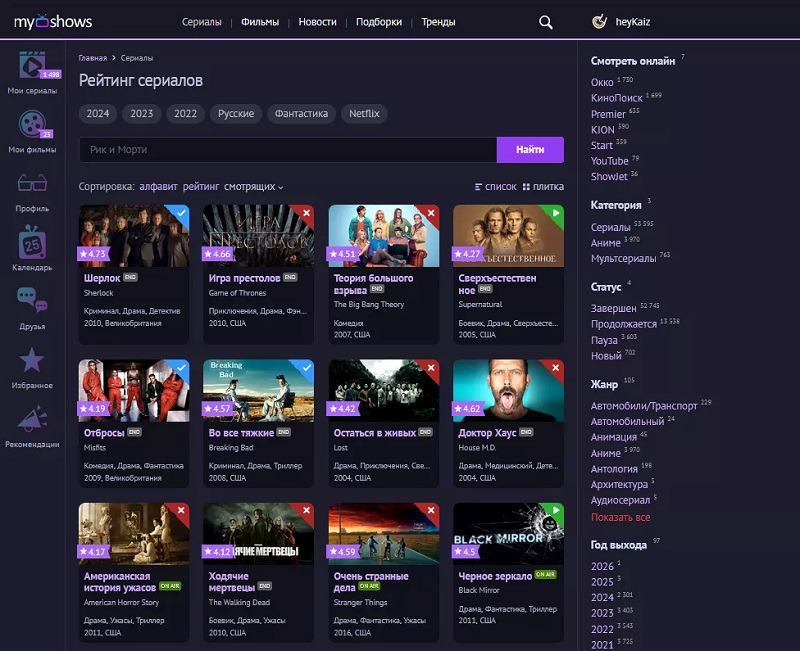Select the 2024 filter chip
This screenshot has width=800, height=651.
[x=98, y=114]
